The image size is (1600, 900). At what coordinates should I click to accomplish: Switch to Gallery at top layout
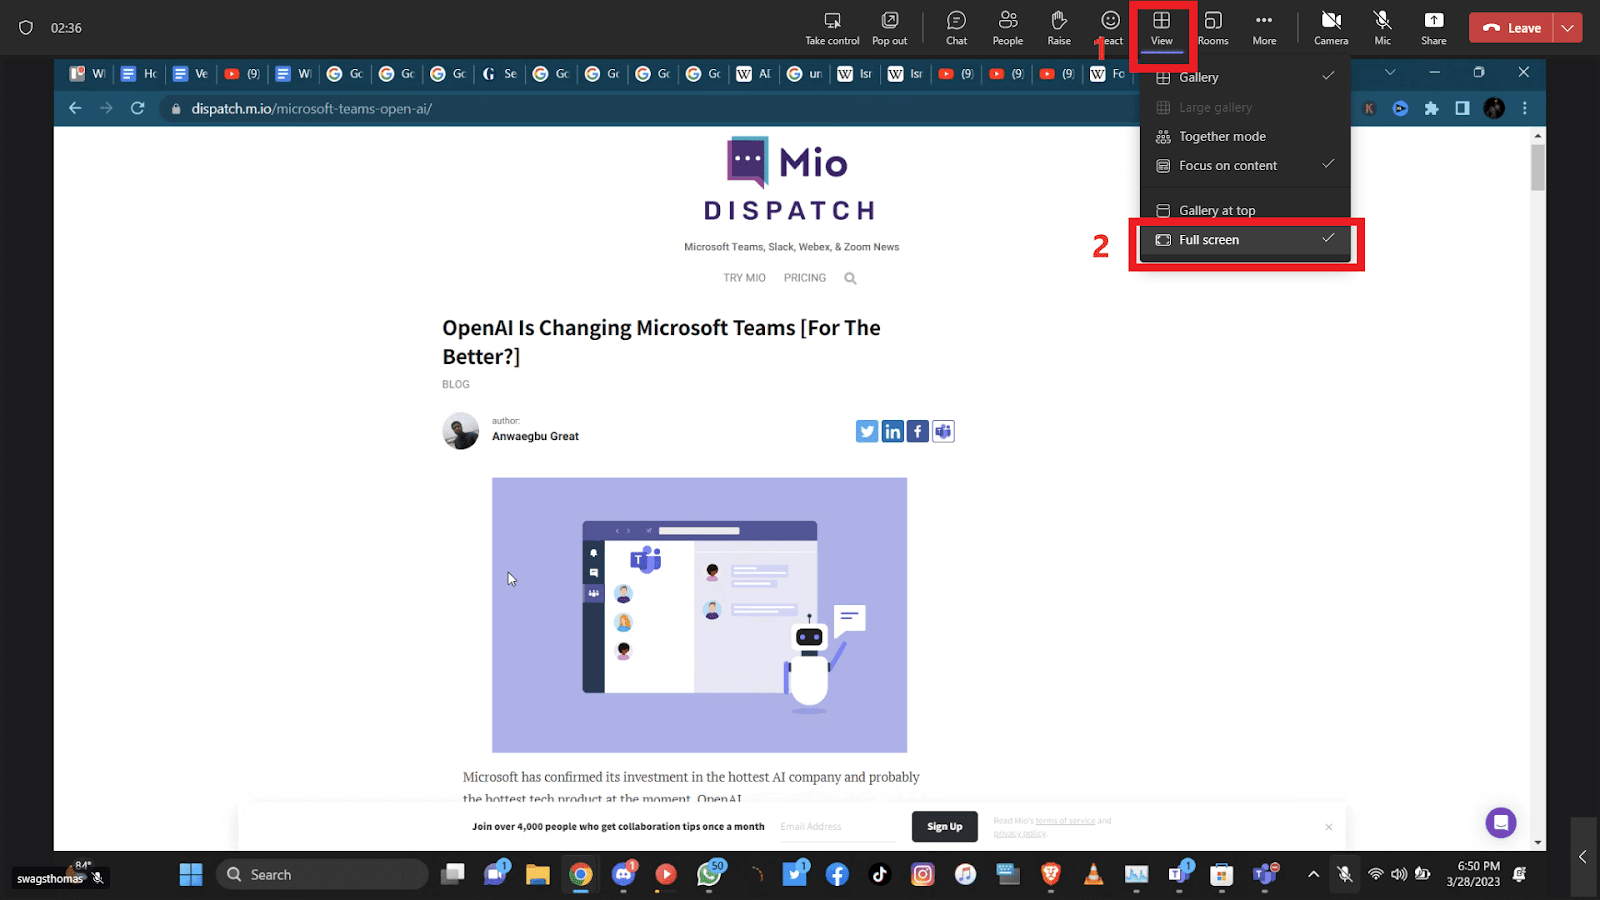(x=1216, y=210)
